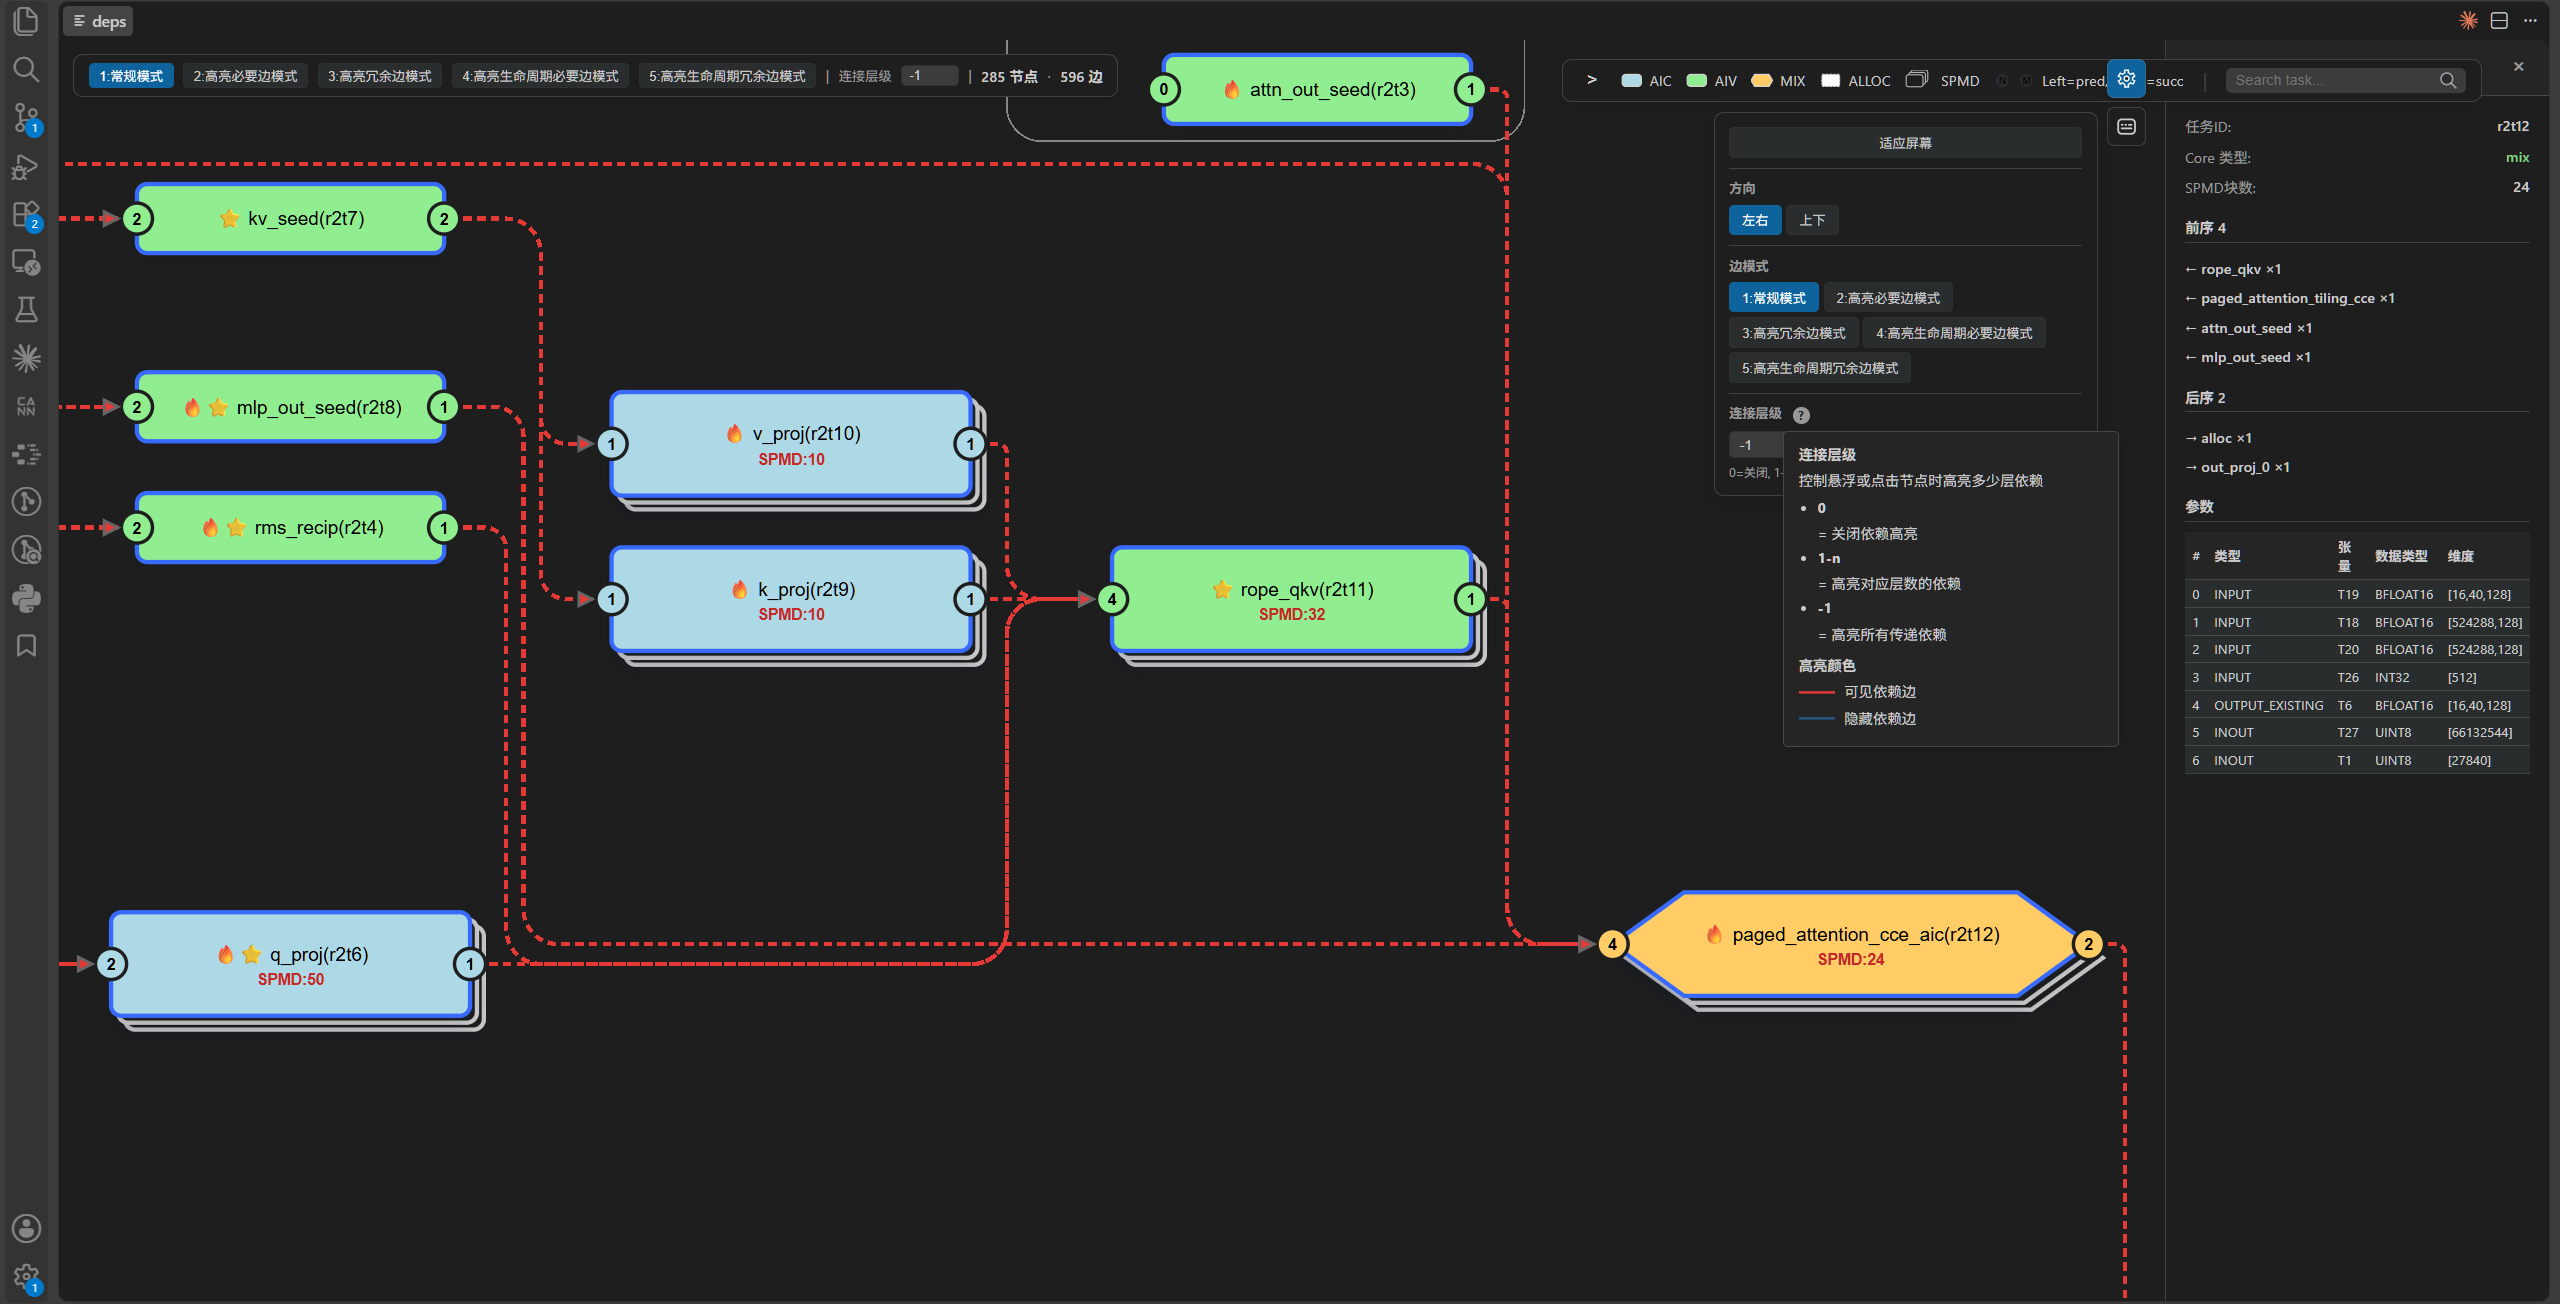Click the 连接层级 value field in the settings panel

1755,445
